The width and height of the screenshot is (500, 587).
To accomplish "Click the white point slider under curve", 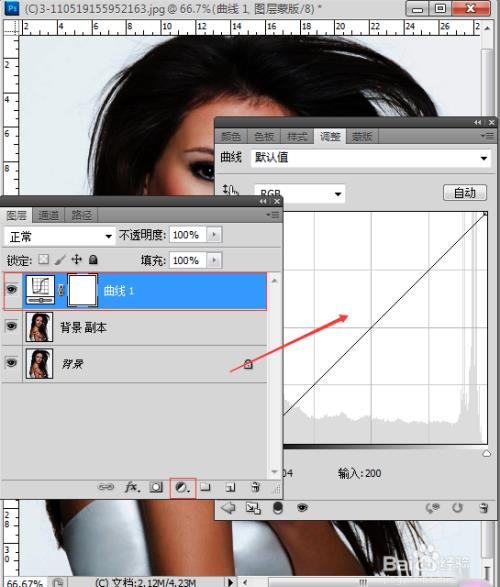I will tap(487, 454).
